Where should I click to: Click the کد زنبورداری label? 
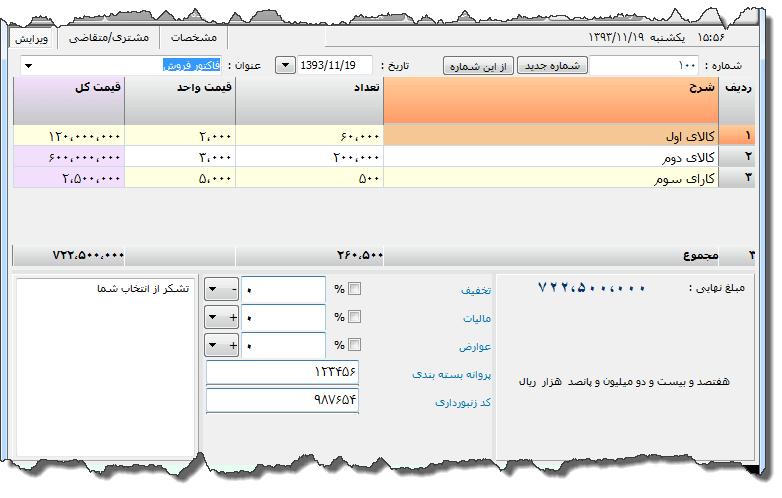click(x=463, y=402)
